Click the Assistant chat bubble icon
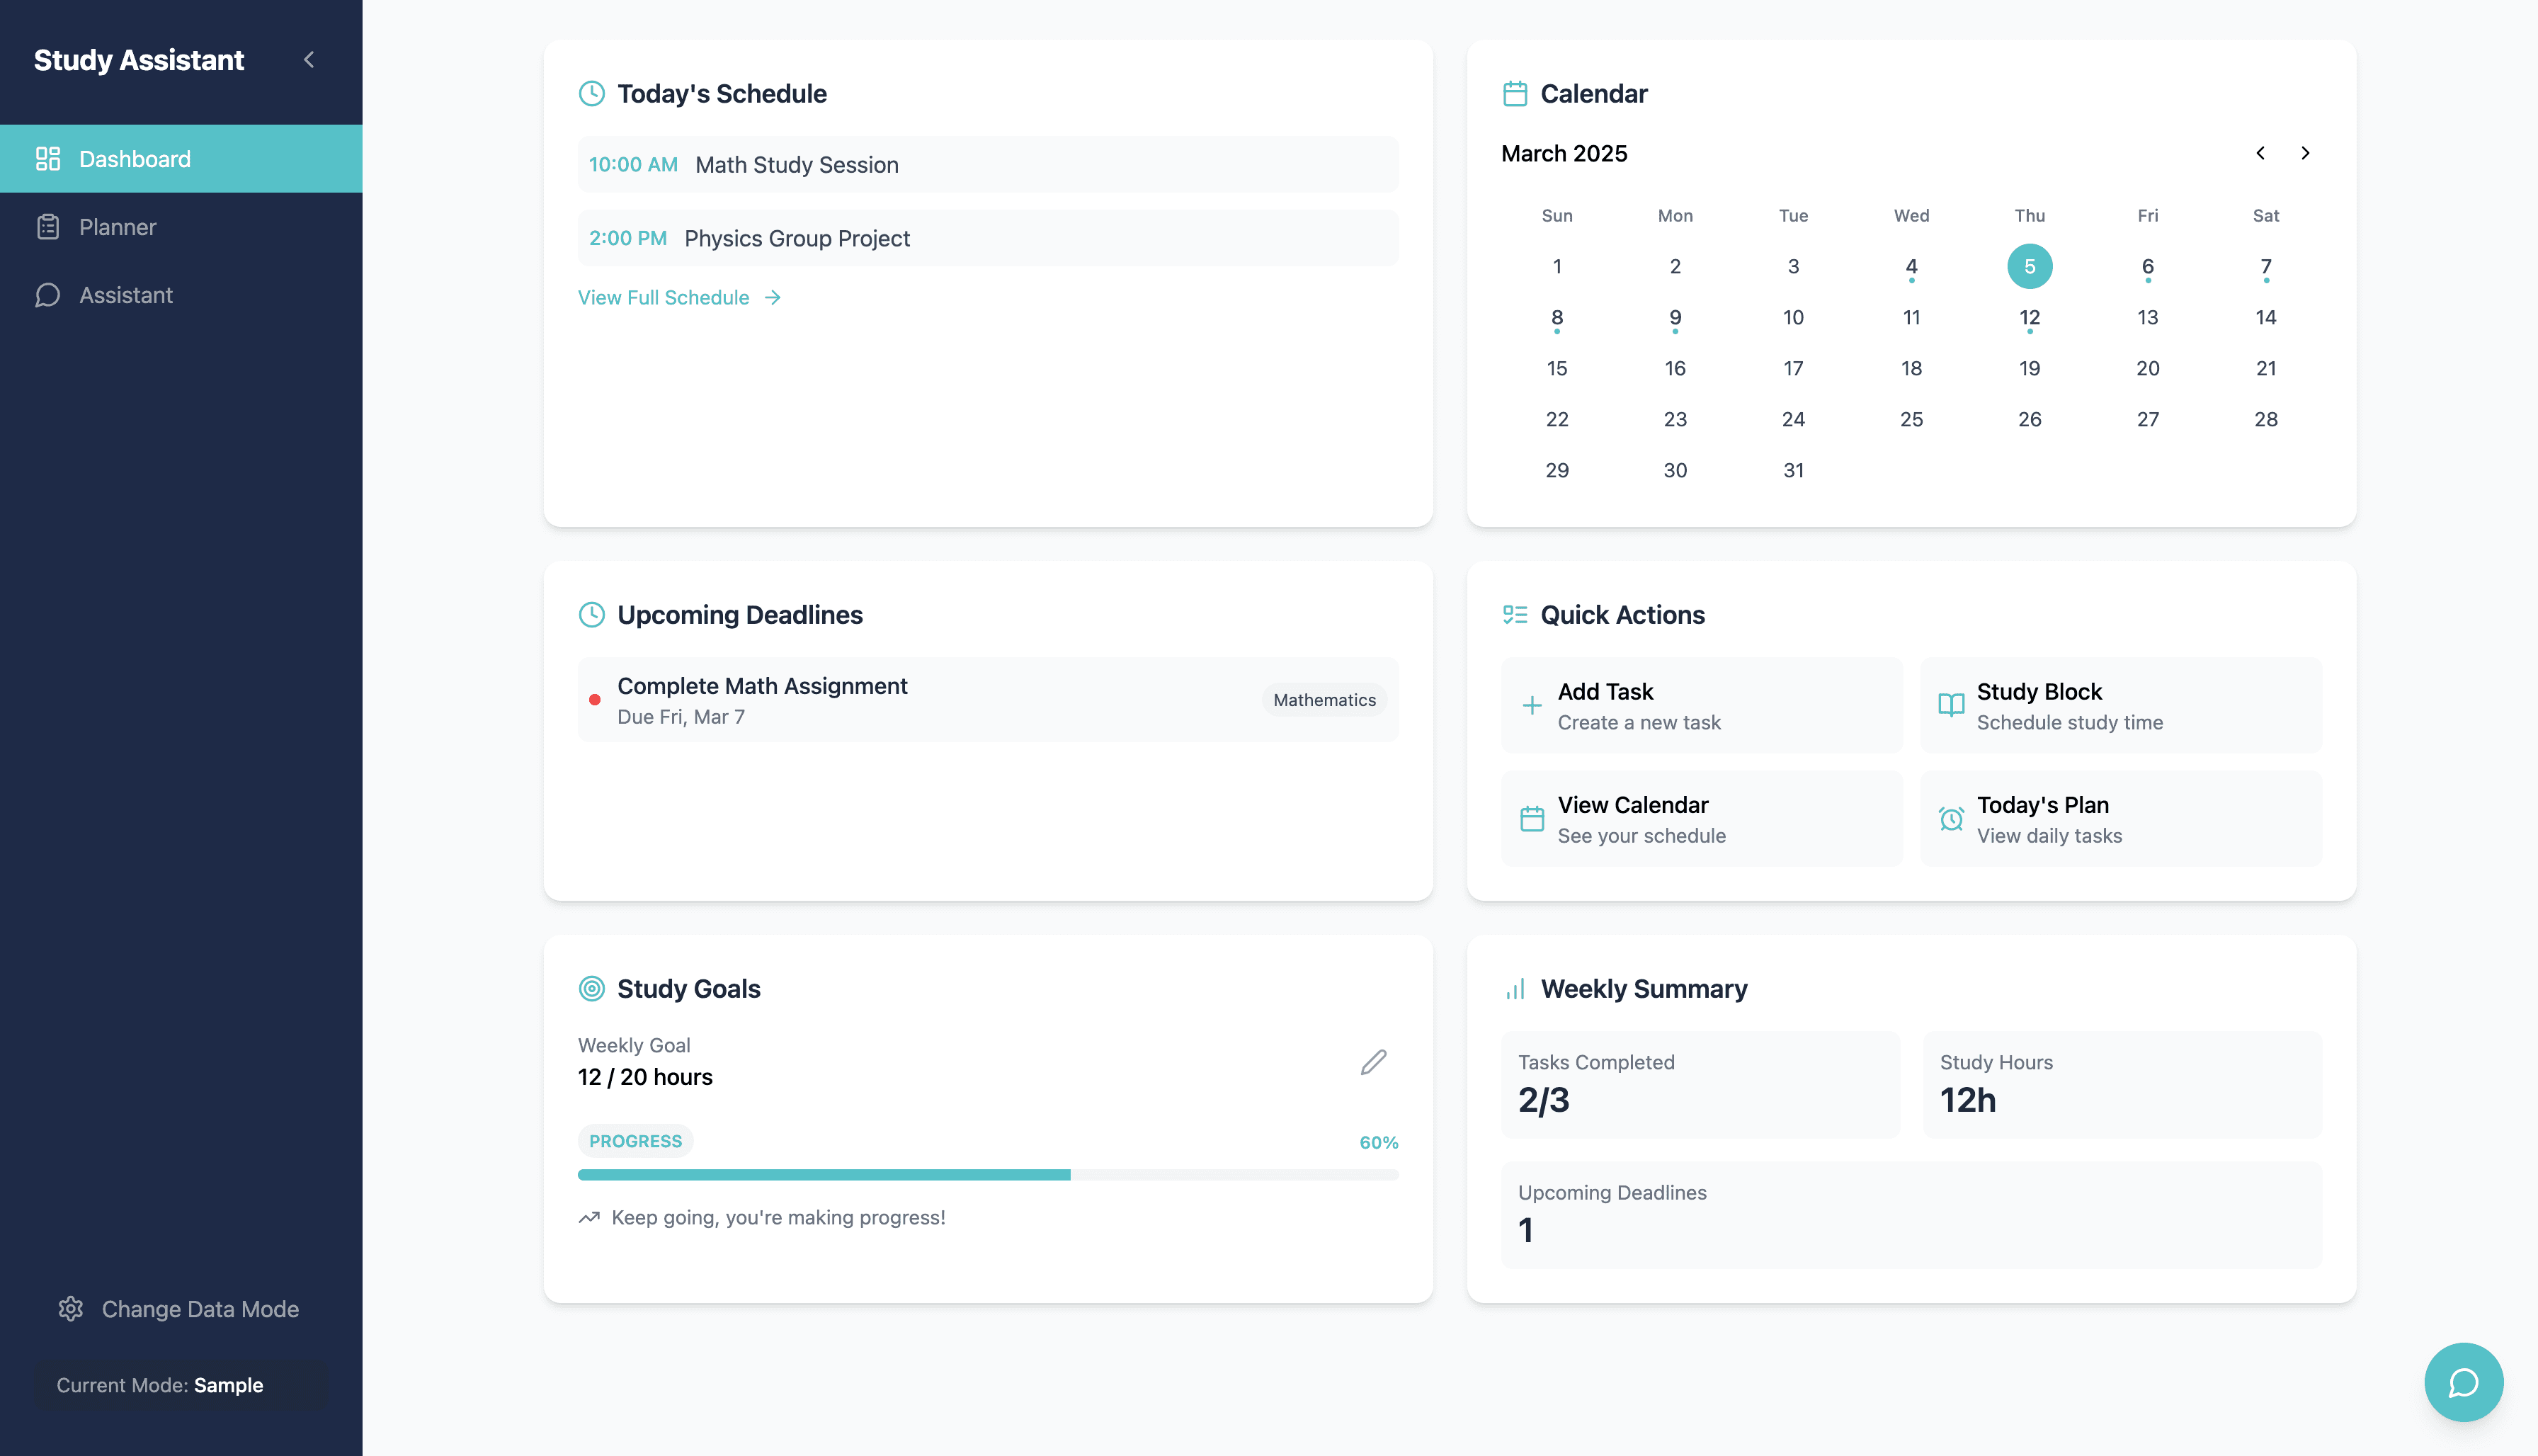The width and height of the screenshot is (2538, 1456). pyautogui.click(x=49, y=295)
